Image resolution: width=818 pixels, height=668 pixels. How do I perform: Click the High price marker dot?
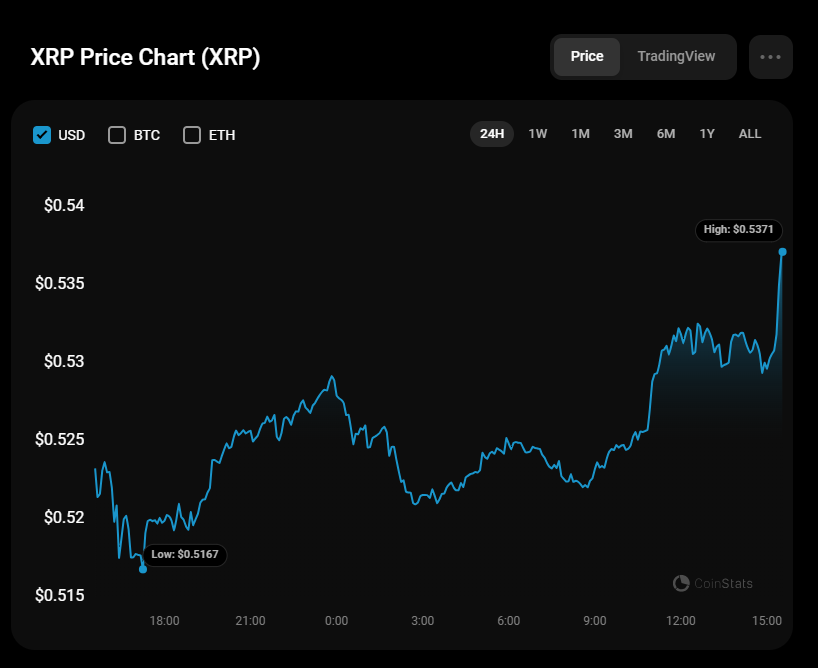click(782, 252)
